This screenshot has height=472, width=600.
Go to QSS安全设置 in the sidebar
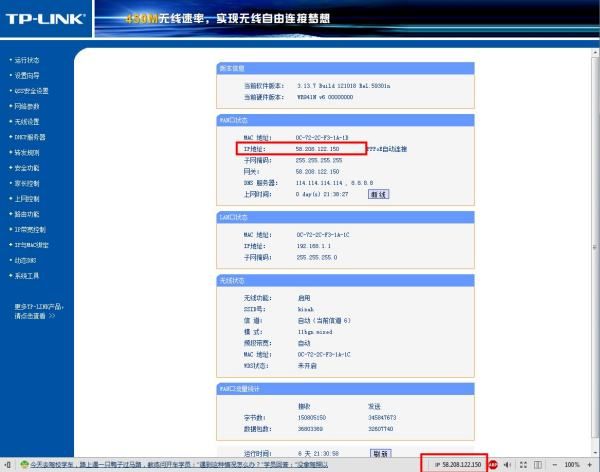[31, 91]
